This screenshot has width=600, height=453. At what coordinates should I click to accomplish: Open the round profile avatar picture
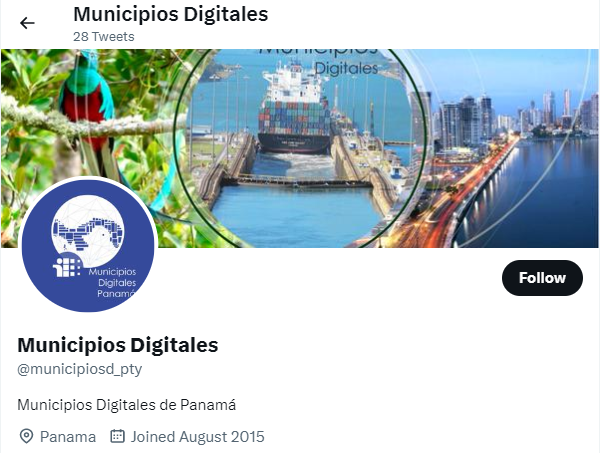coord(88,245)
